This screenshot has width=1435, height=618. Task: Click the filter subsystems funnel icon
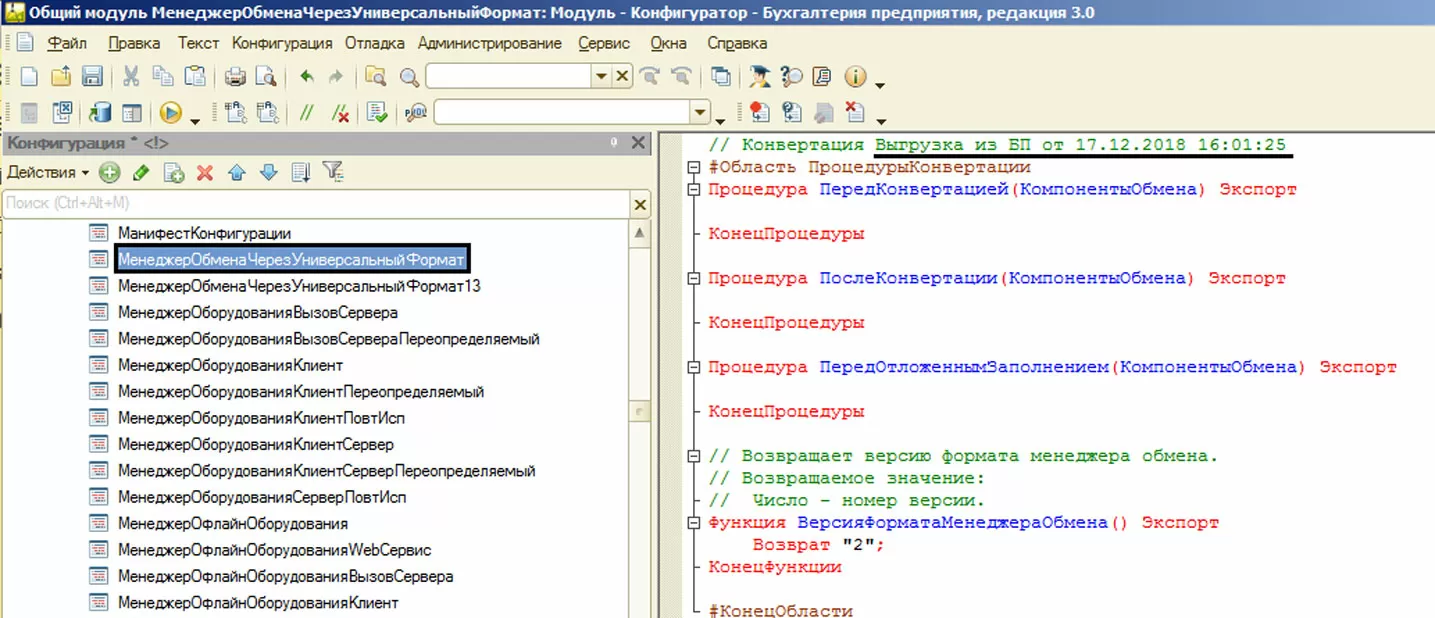click(332, 173)
